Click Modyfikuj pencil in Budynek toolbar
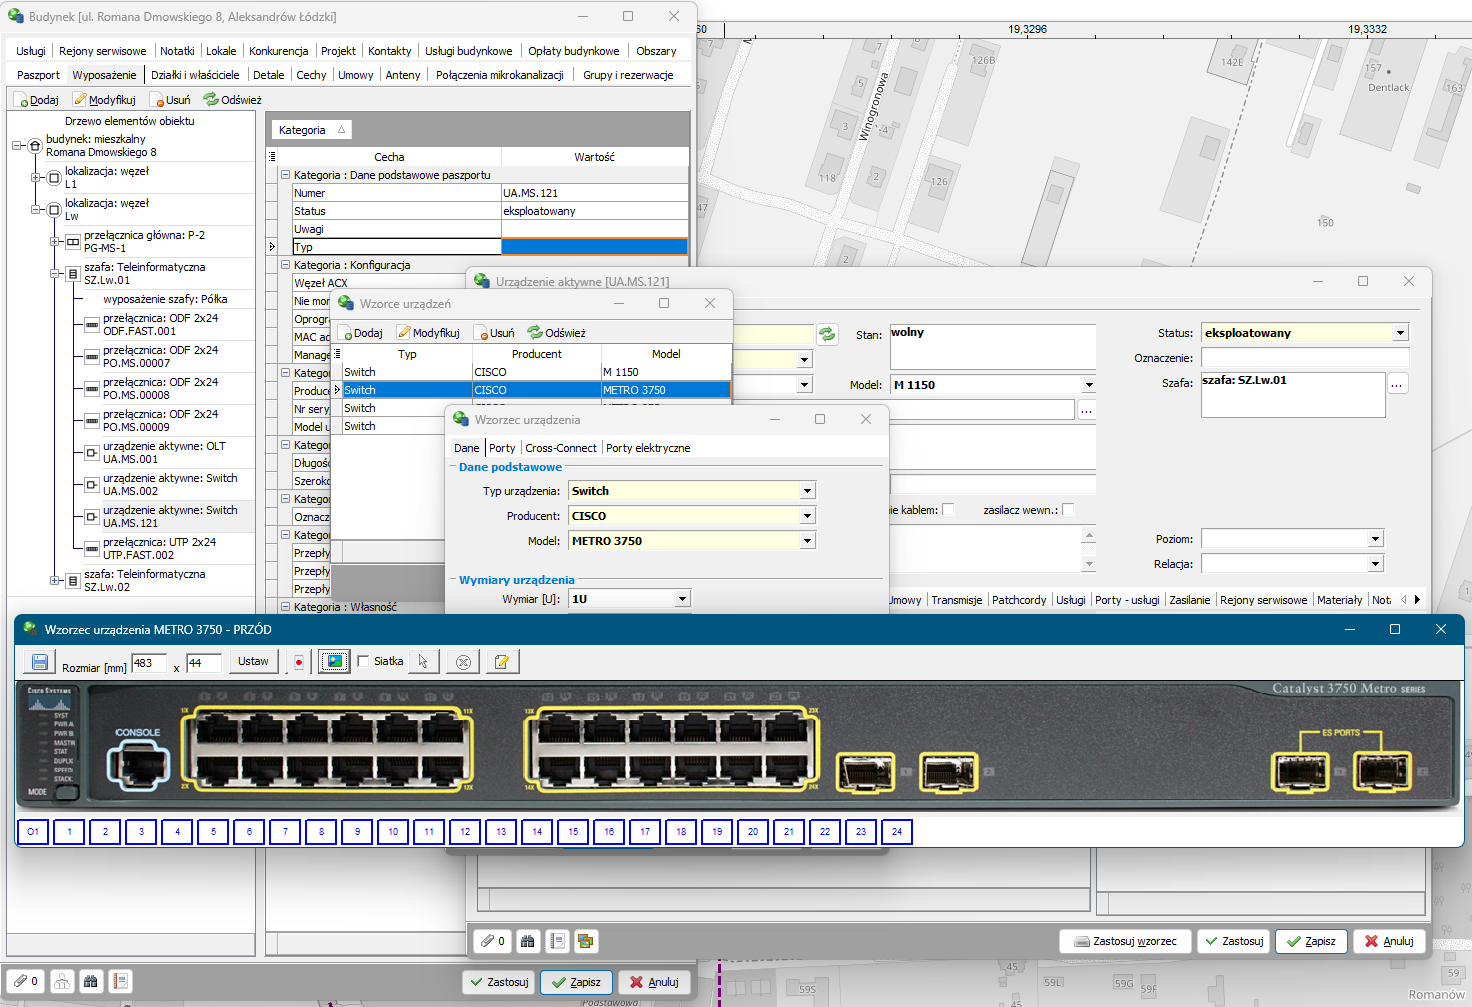The width and height of the screenshot is (1472, 1007). point(104,100)
